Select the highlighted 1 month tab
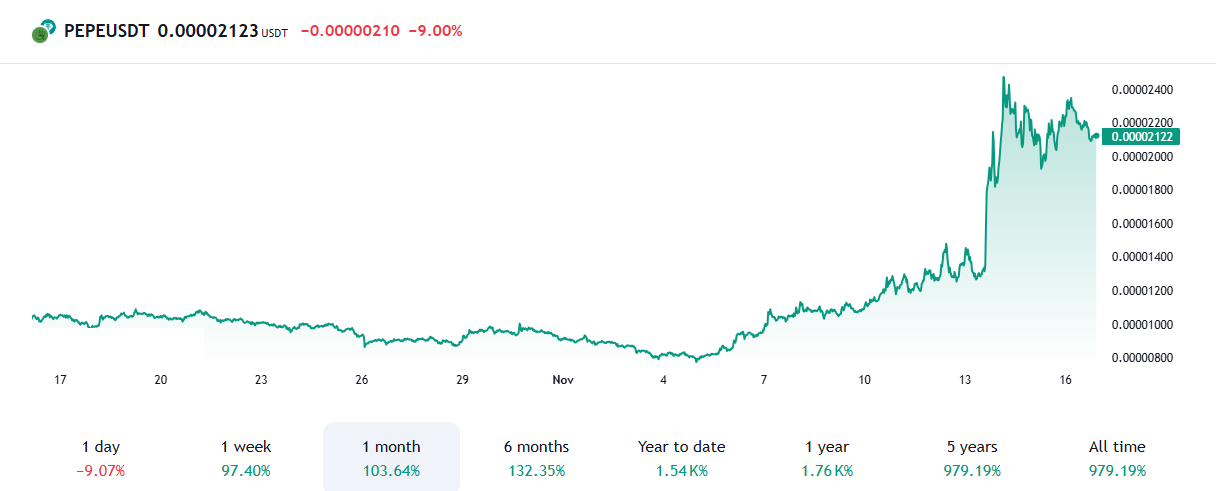Screen dimensions: 1216x491 click(391, 457)
